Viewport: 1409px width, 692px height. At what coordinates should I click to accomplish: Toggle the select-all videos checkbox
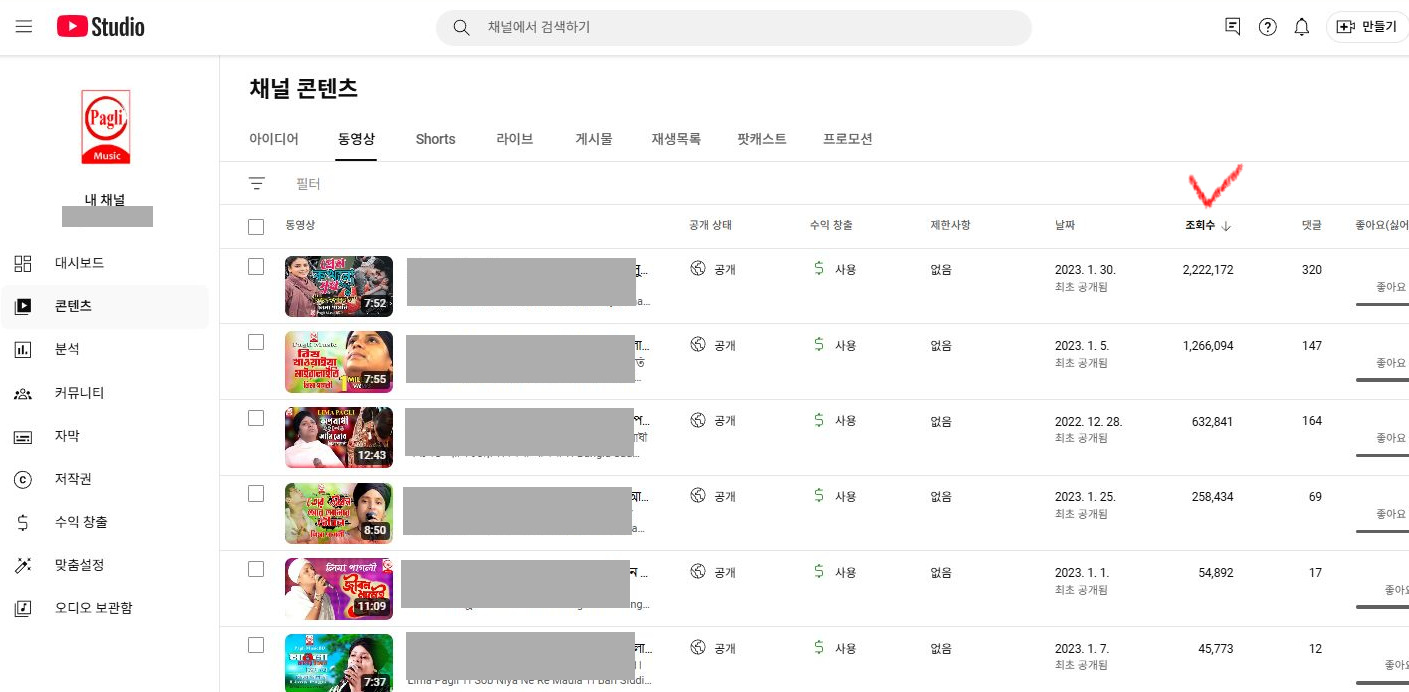click(256, 227)
